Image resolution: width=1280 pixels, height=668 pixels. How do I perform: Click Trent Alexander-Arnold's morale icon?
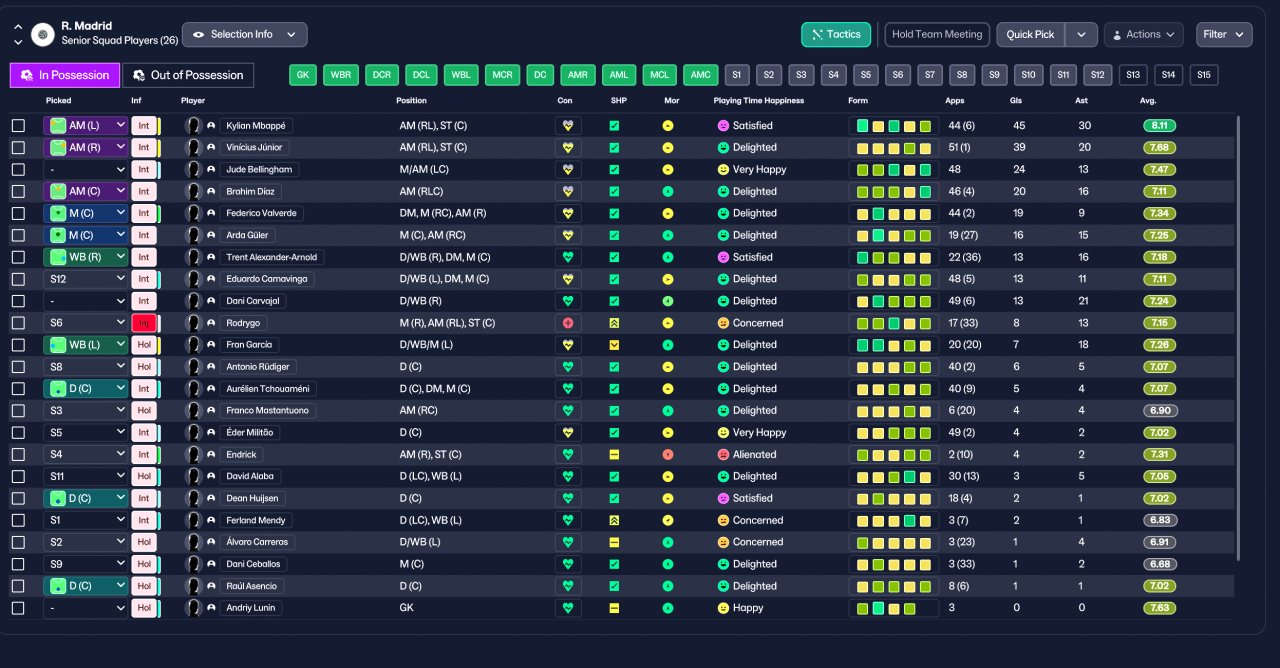668,257
